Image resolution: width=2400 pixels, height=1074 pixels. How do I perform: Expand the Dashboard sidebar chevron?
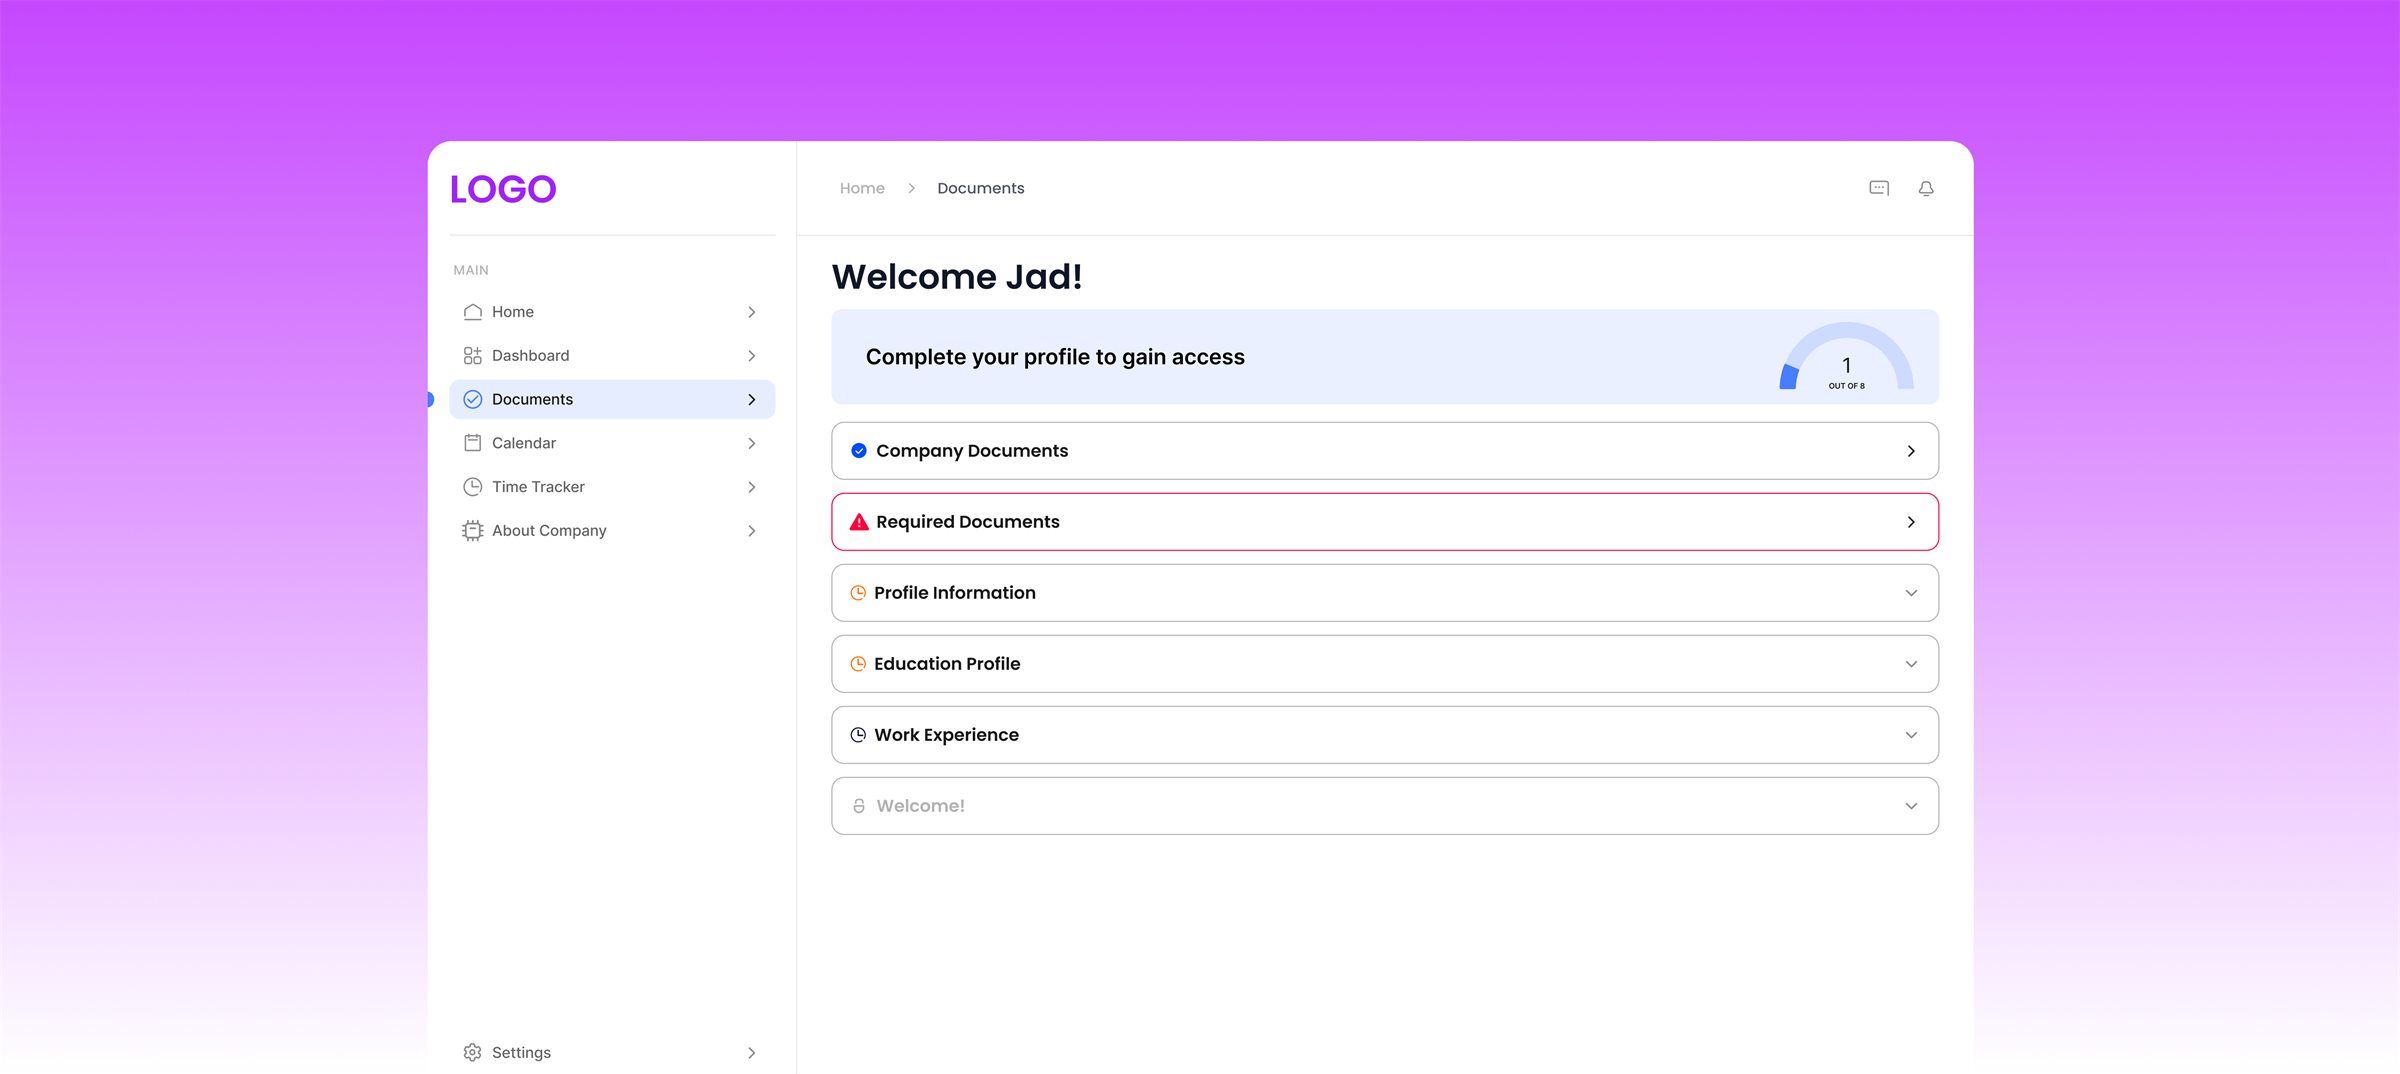752,356
